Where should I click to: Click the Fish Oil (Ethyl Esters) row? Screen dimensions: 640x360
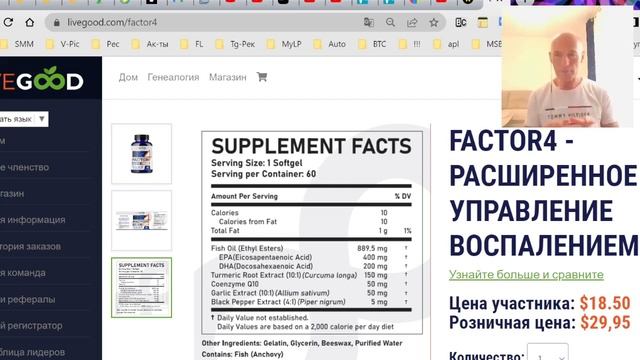coord(311,248)
